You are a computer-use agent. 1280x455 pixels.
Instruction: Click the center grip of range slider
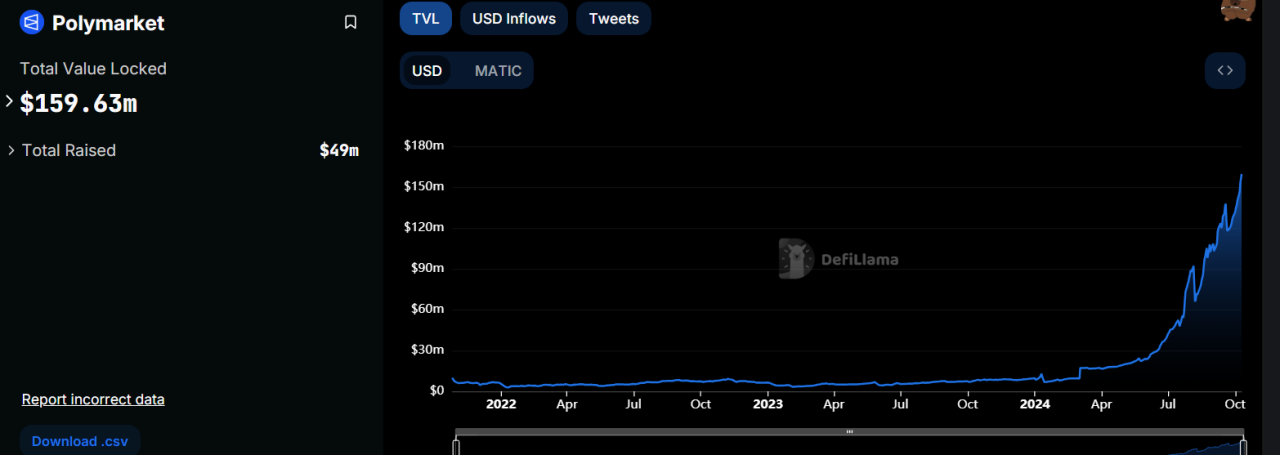[850, 432]
